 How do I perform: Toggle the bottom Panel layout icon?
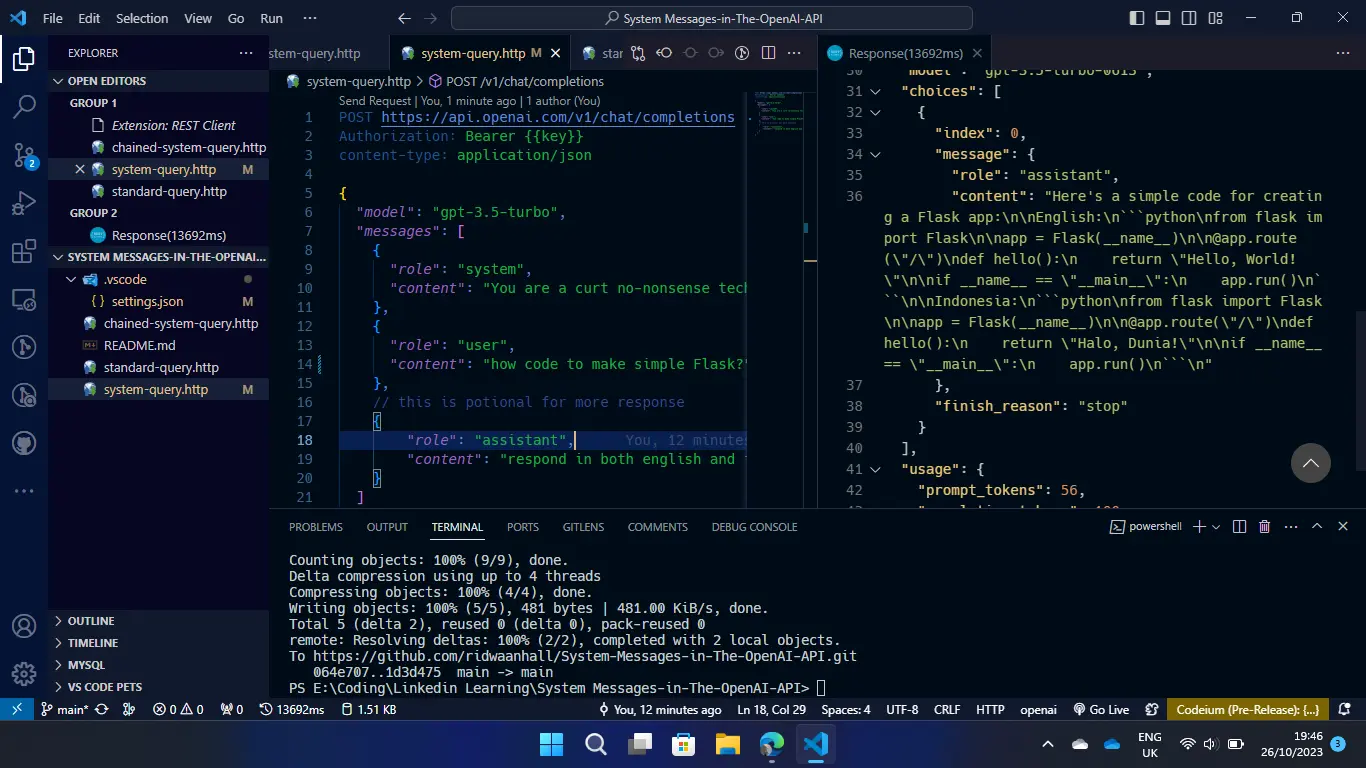coord(1163,18)
